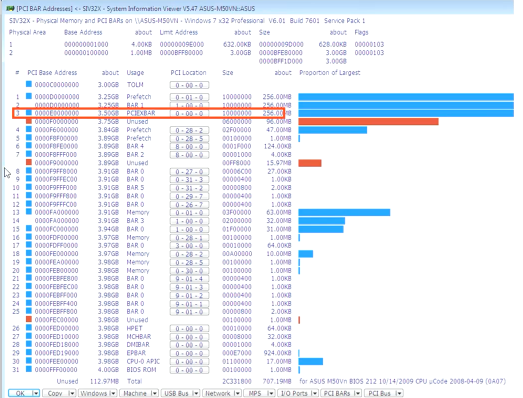The width and height of the screenshot is (523, 398).
Task: Click the OK button
Action: point(20,393)
